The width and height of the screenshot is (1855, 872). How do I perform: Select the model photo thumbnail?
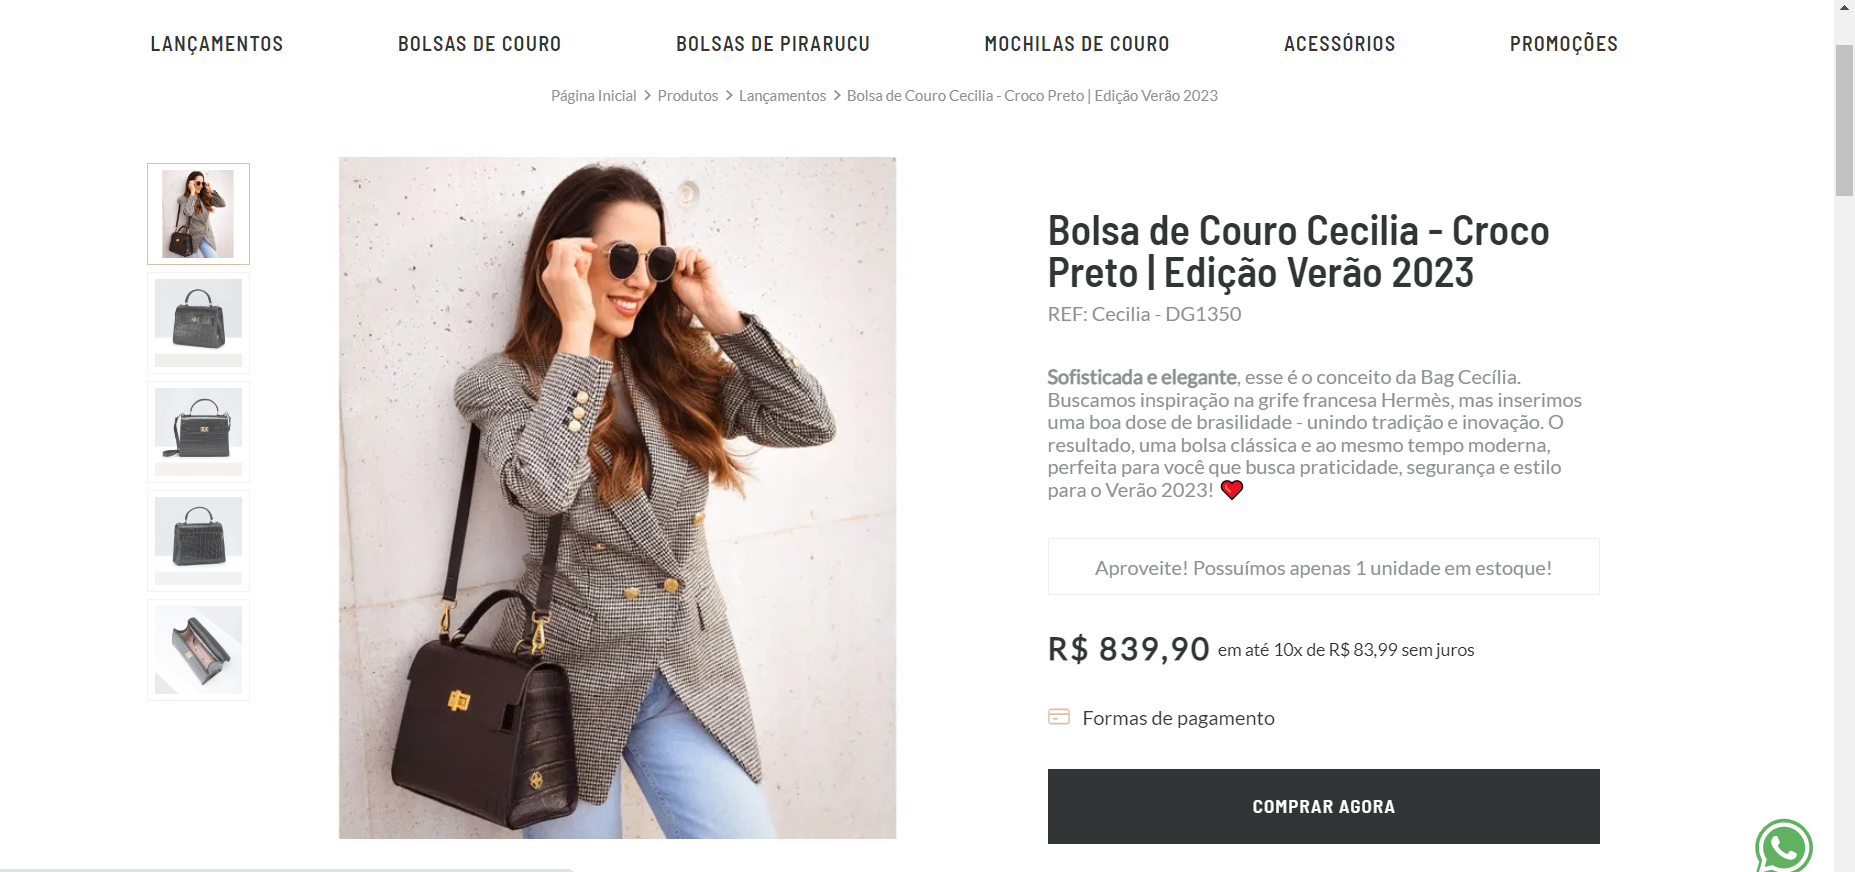tap(198, 214)
